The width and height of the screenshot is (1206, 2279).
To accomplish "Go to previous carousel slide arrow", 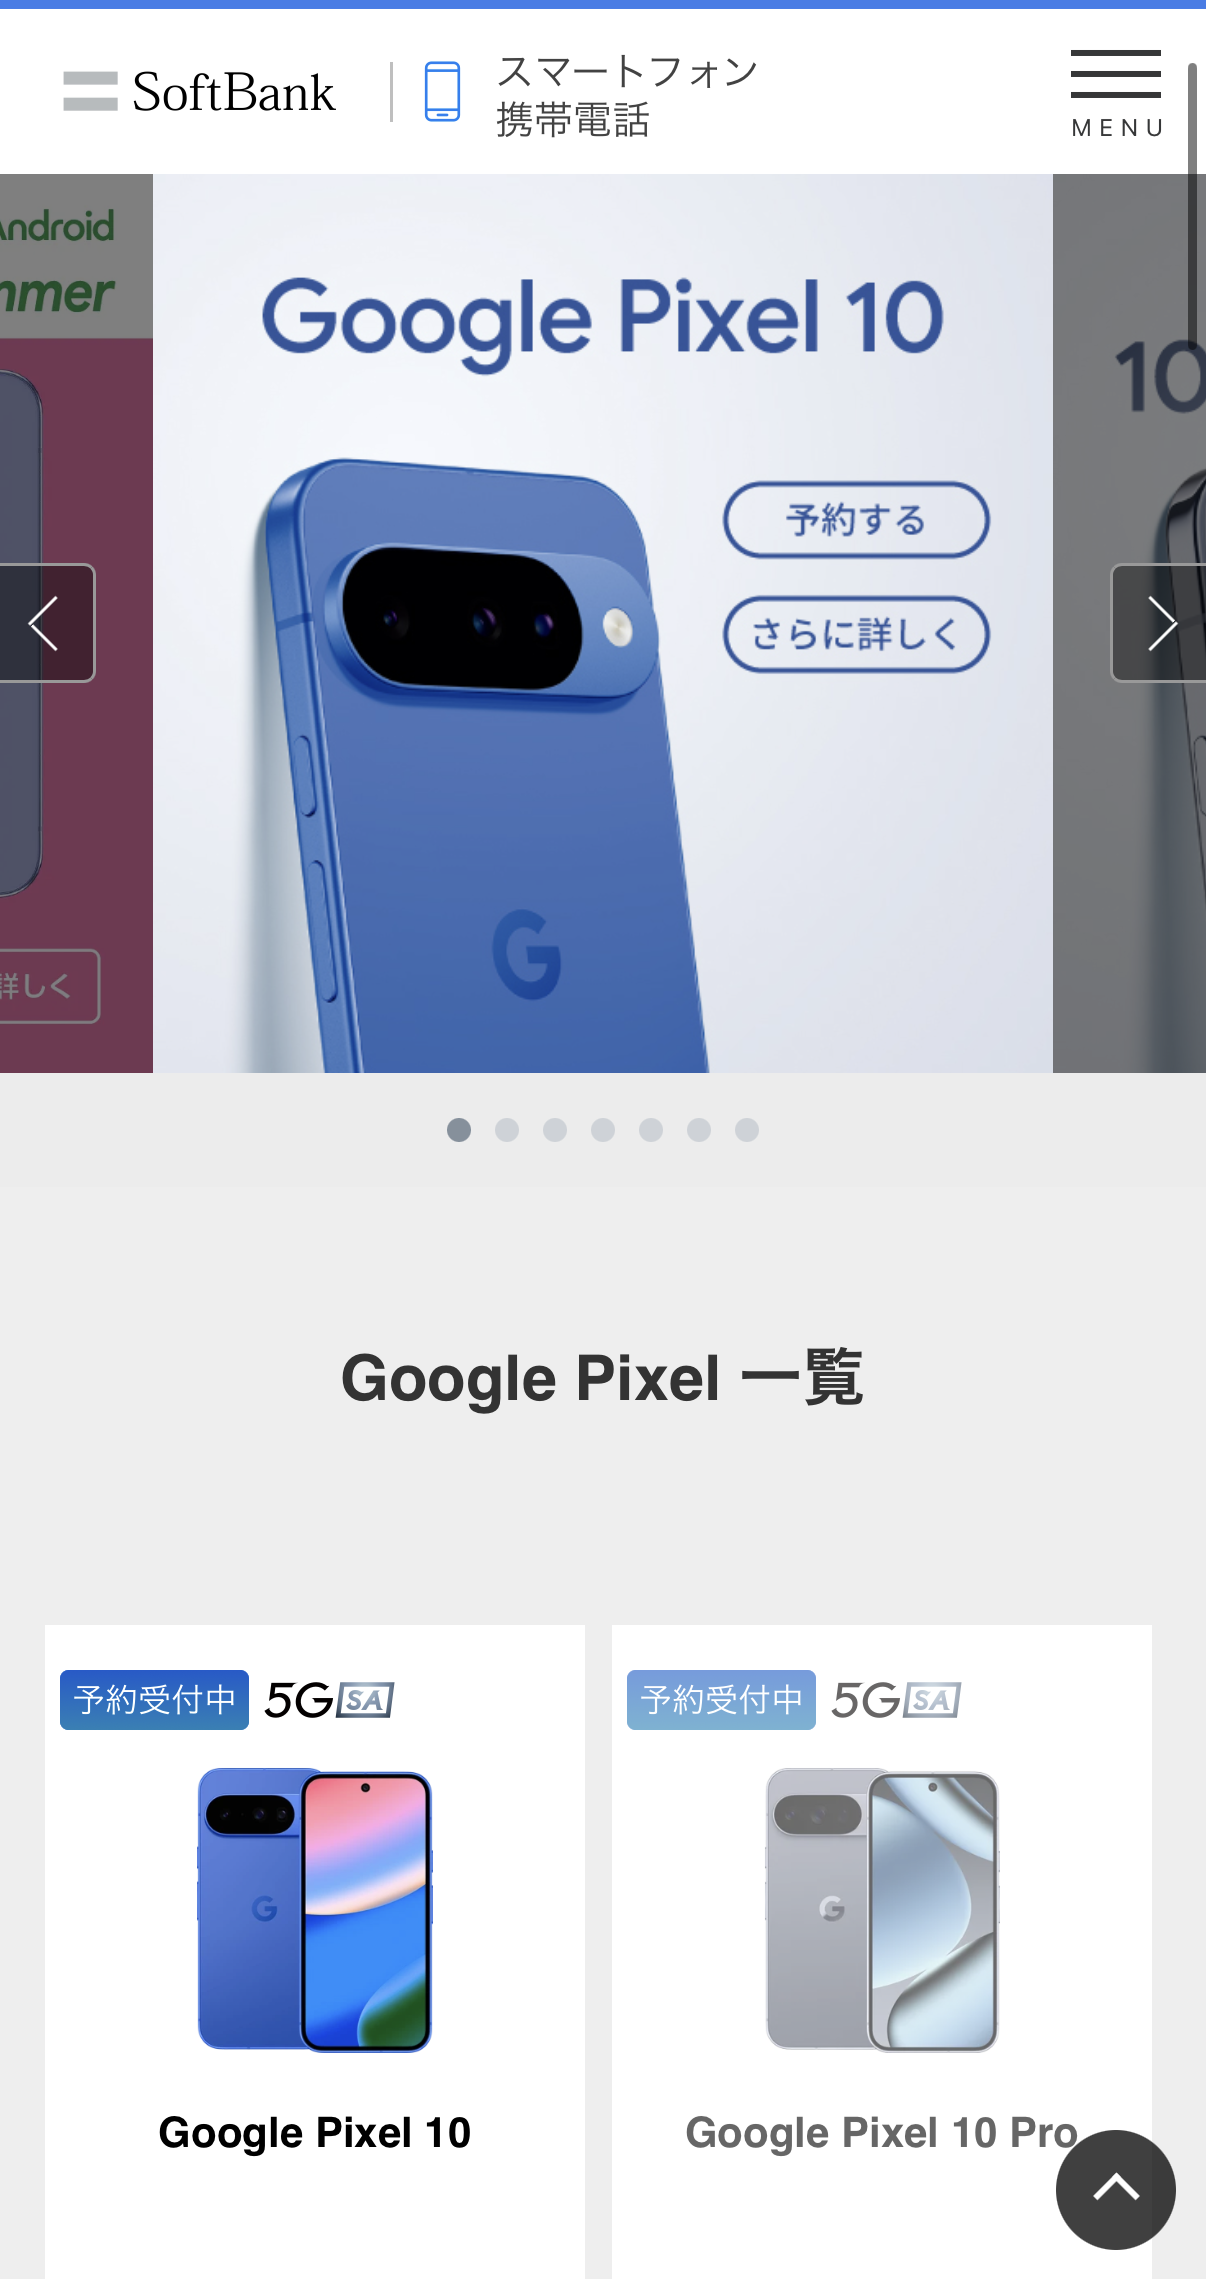I will coord(45,623).
